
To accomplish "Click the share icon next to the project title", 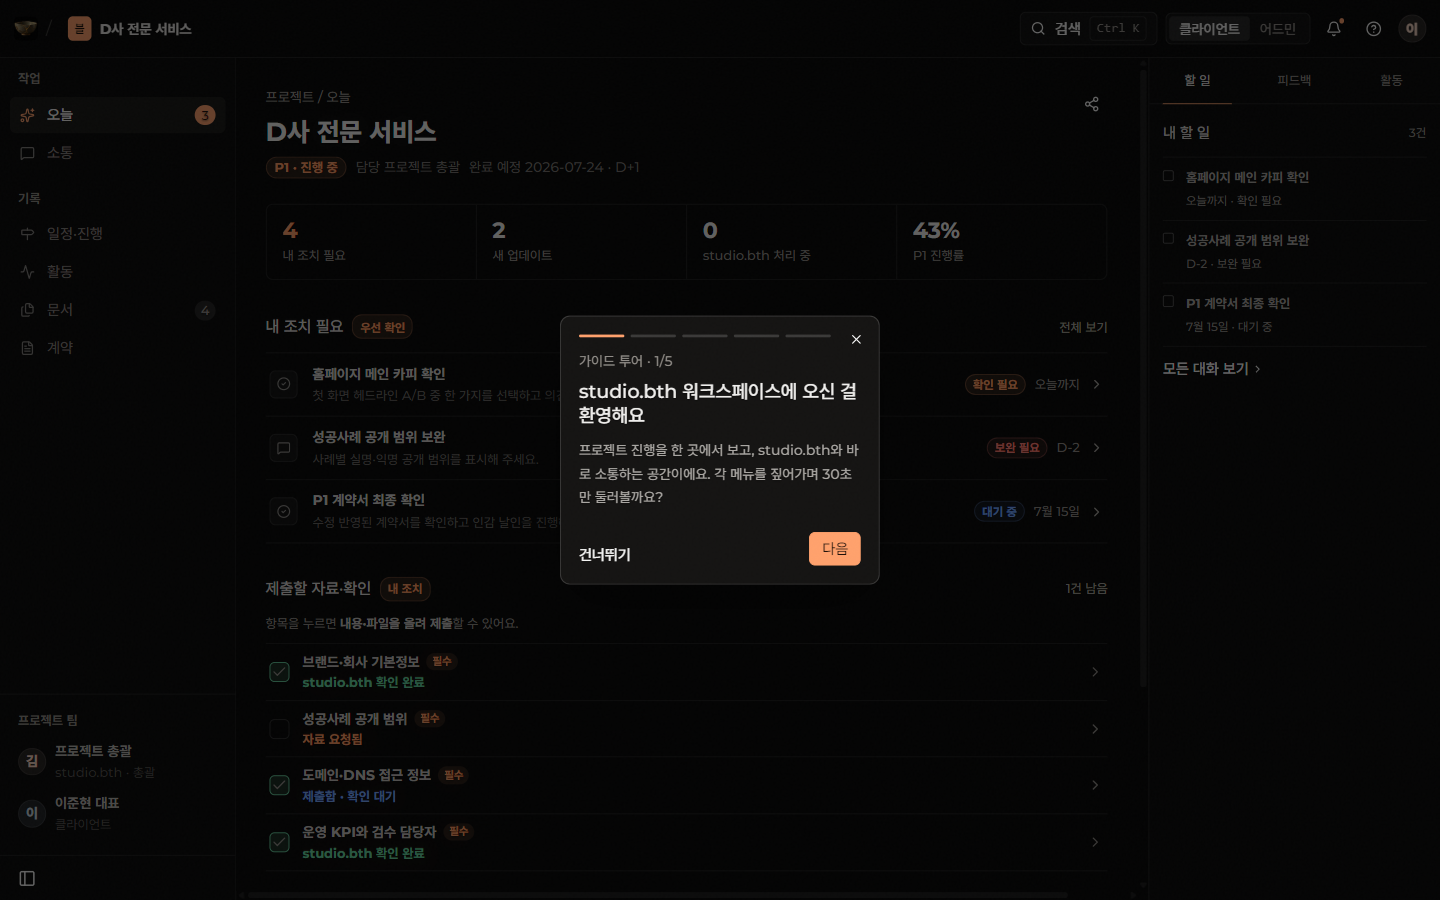I will tap(1092, 104).
